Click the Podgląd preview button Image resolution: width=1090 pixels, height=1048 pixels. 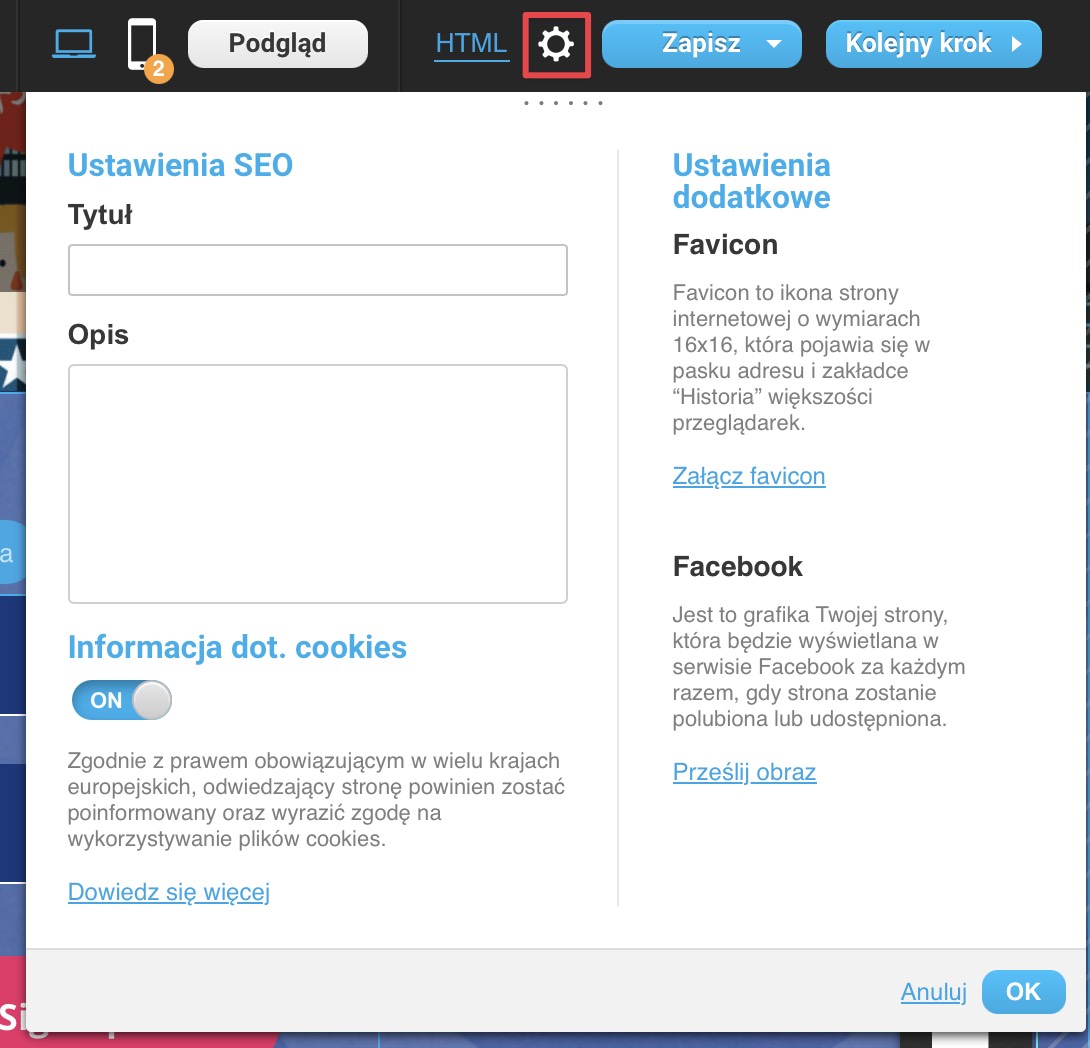tap(277, 44)
